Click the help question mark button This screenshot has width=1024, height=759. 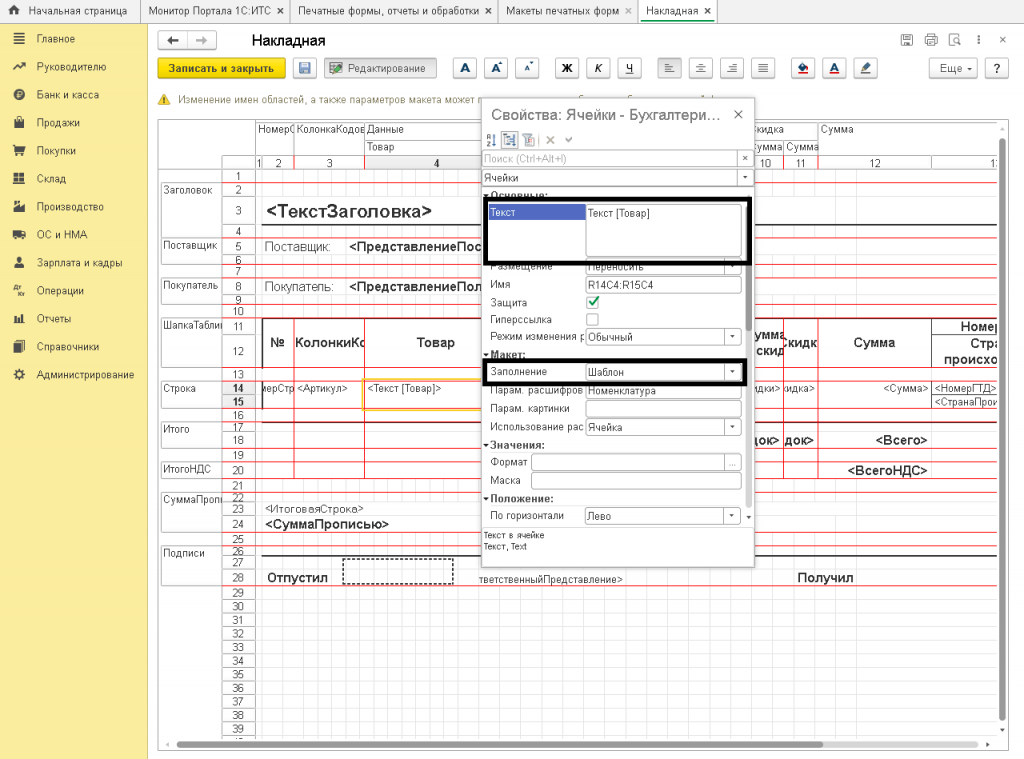point(995,68)
